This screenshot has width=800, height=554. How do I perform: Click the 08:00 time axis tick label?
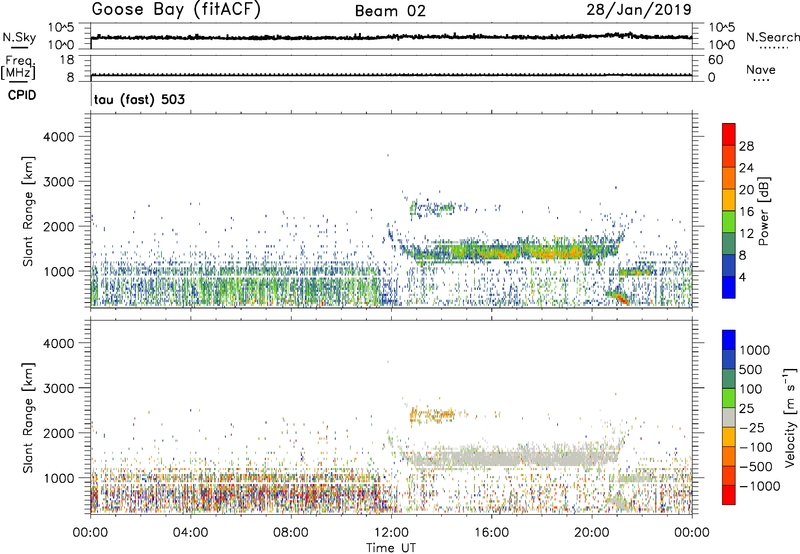[291, 533]
